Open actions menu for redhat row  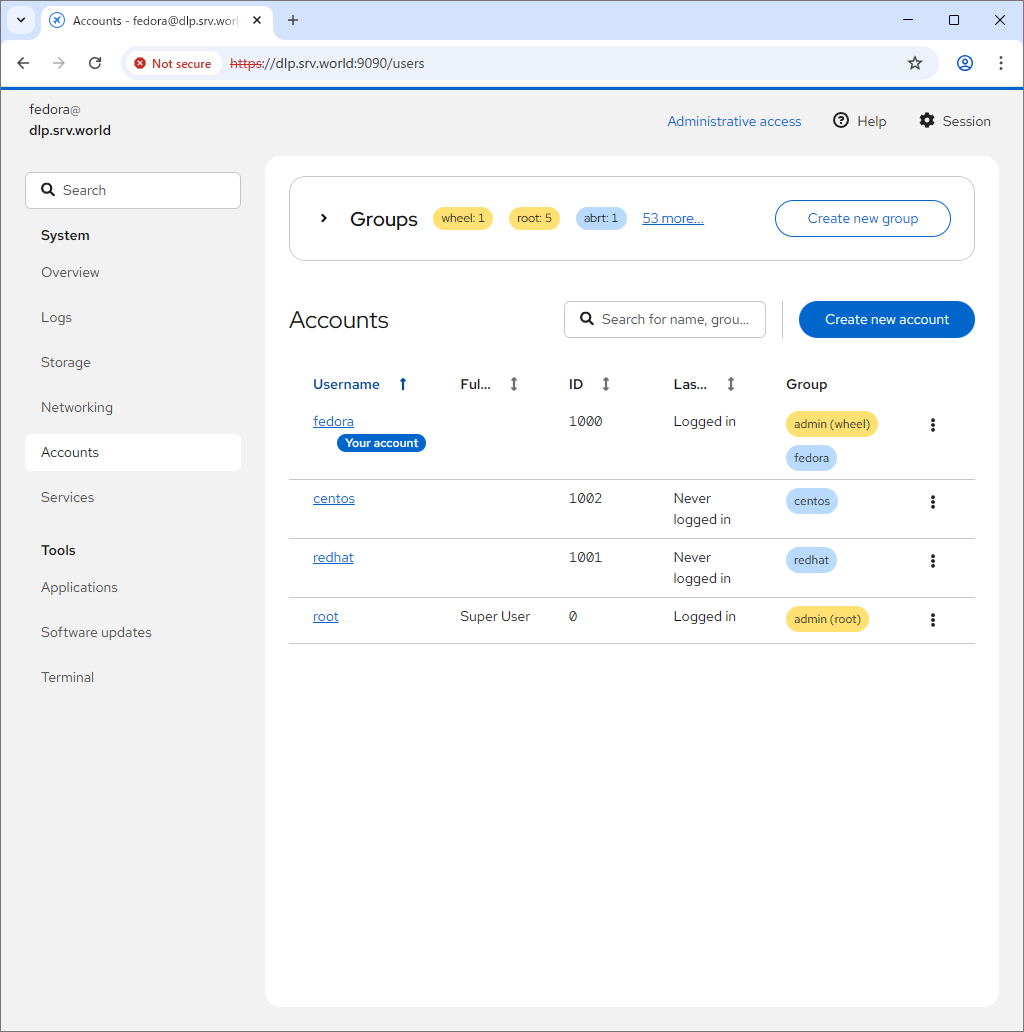click(x=933, y=561)
